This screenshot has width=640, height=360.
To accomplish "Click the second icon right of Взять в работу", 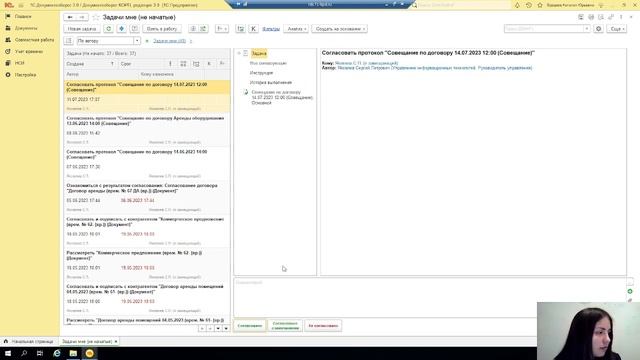I will pyautogui.click(x=203, y=29).
